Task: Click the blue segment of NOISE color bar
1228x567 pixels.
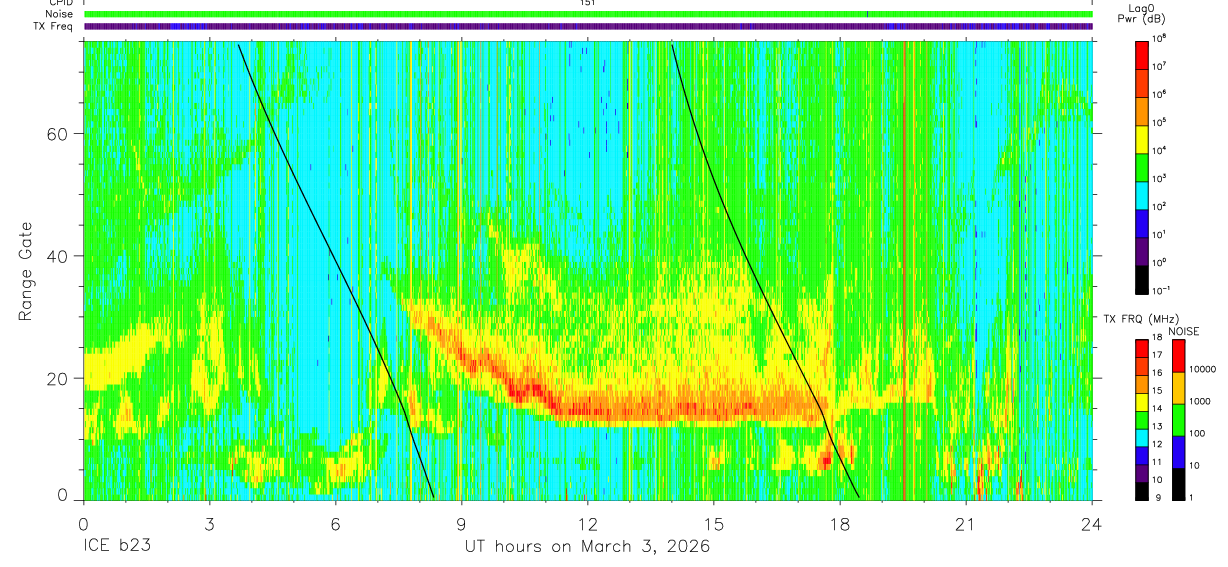Action: point(1178,451)
